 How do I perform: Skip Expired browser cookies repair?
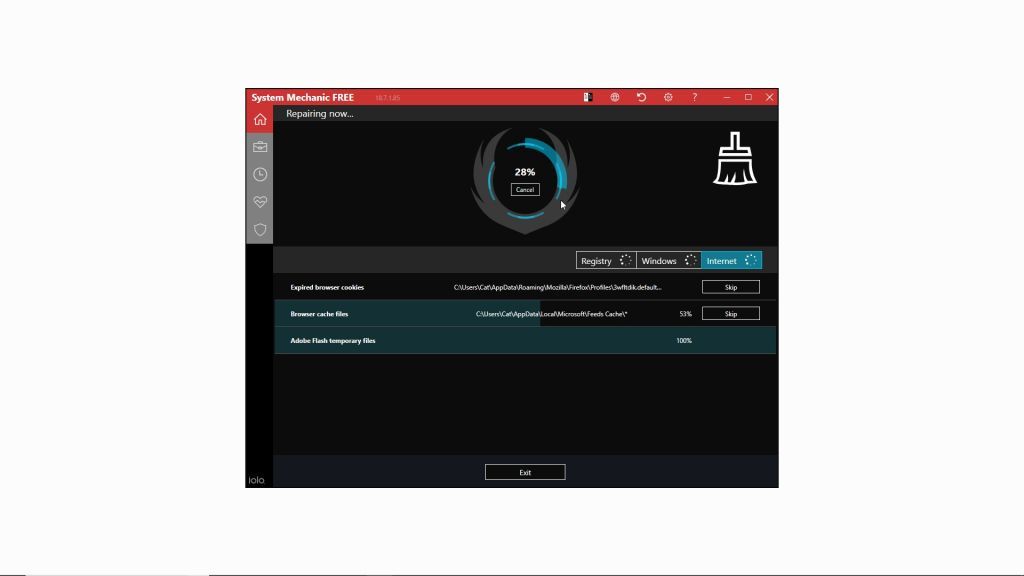[731, 287]
